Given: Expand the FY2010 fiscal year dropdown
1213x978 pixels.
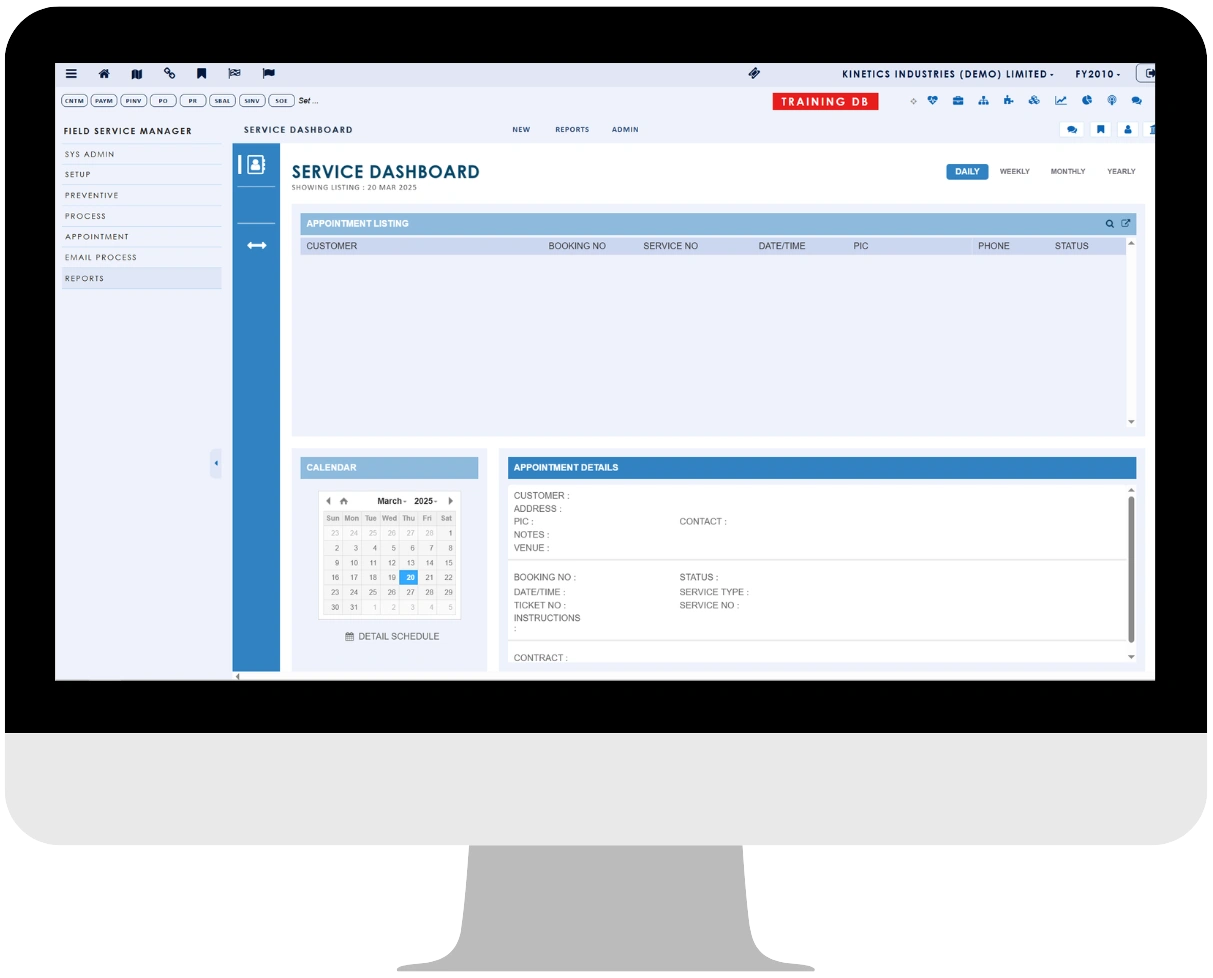Looking at the screenshot, I should pyautogui.click(x=1098, y=74).
